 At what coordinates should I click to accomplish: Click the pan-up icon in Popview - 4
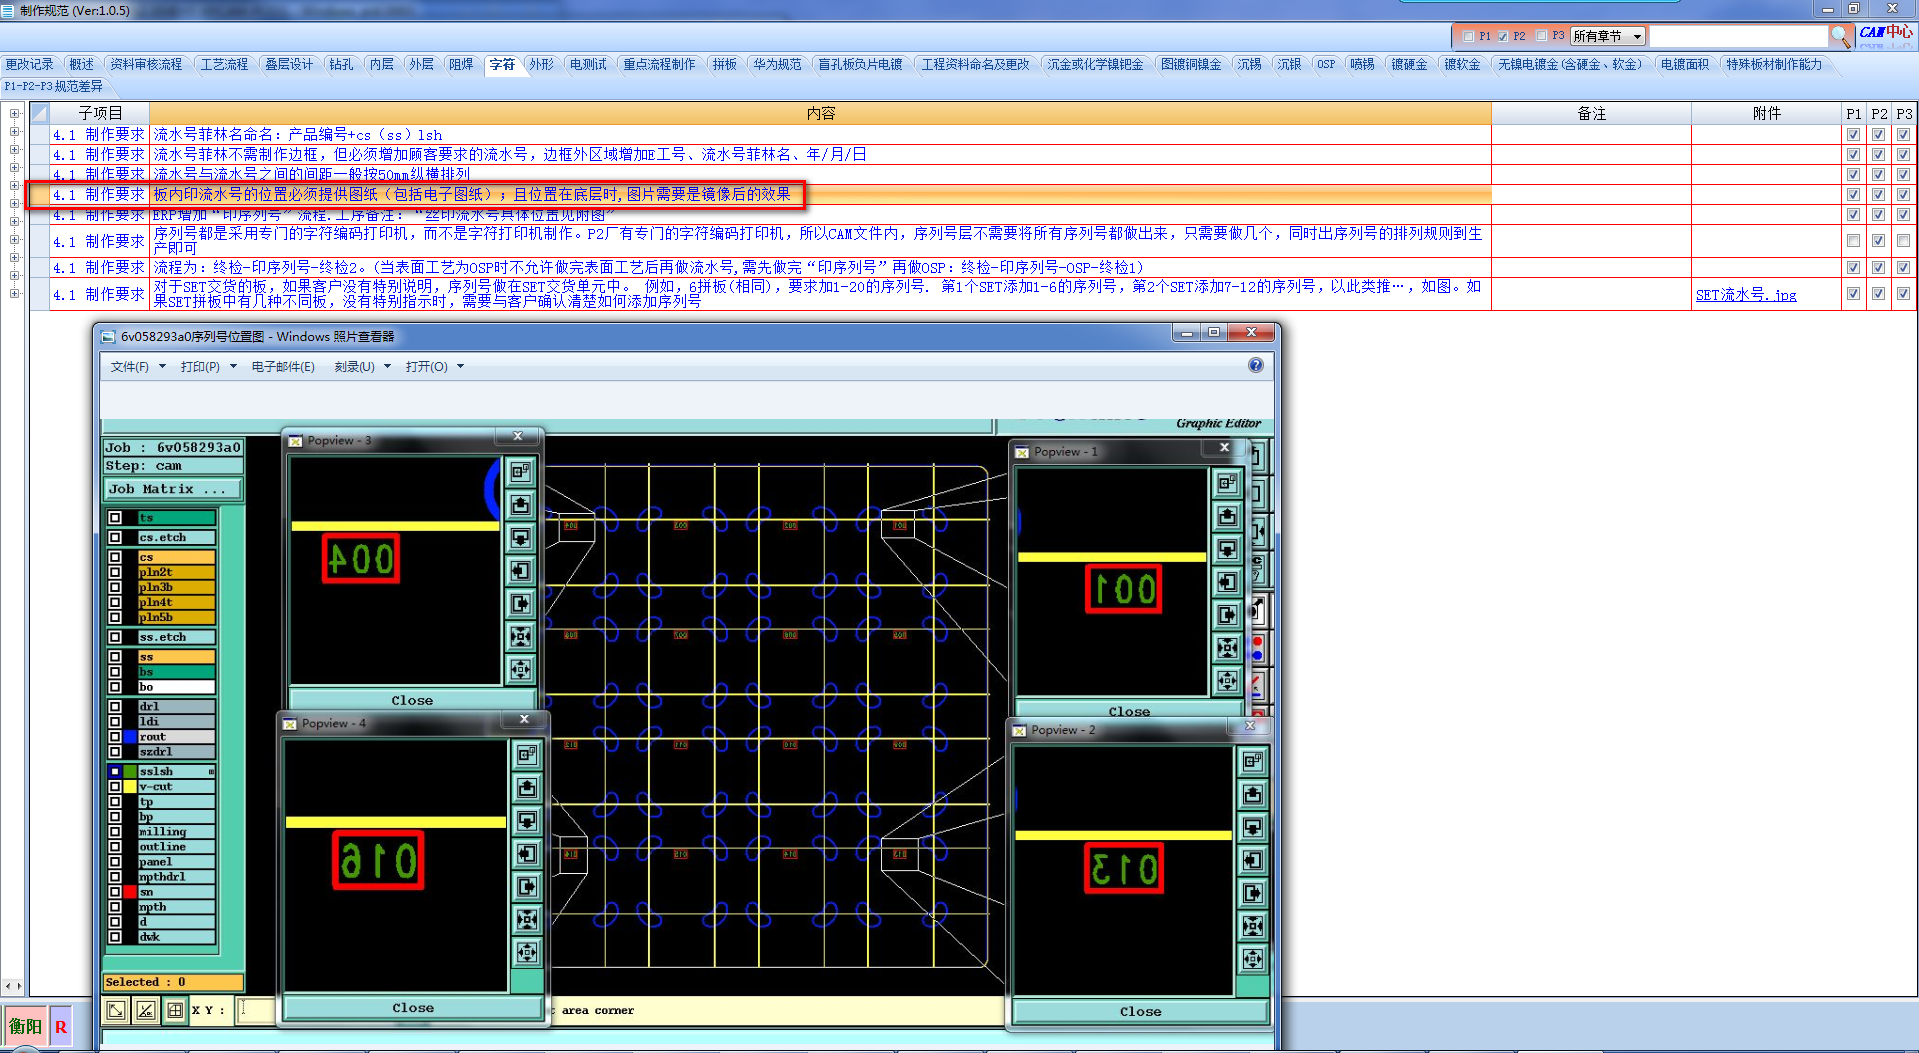pyautogui.click(x=527, y=788)
